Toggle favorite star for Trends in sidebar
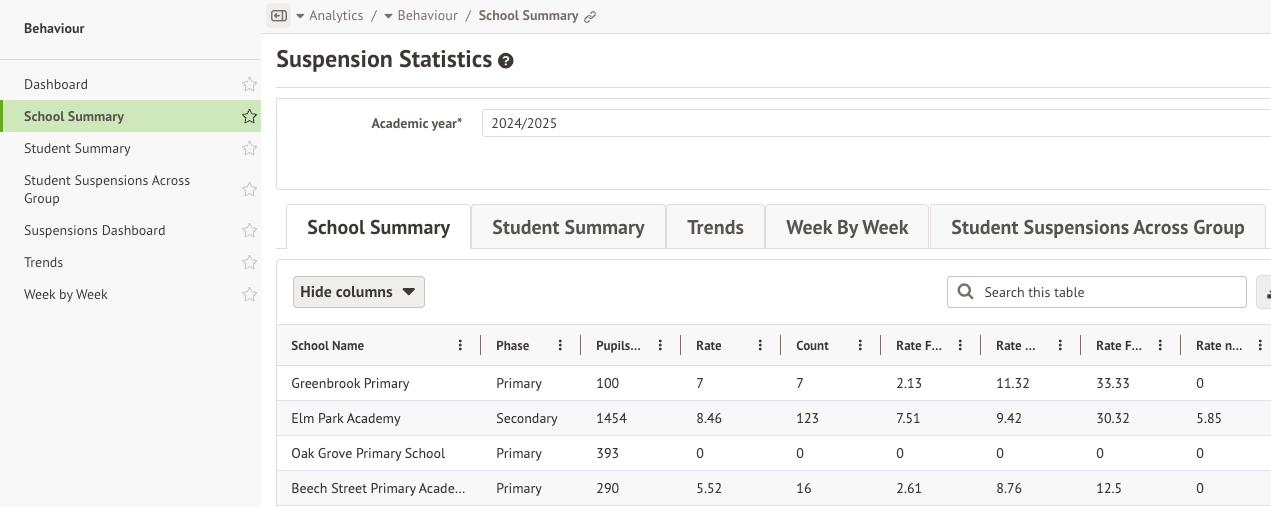The height and width of the screenshot is (507, 1271). coord(249,263)
